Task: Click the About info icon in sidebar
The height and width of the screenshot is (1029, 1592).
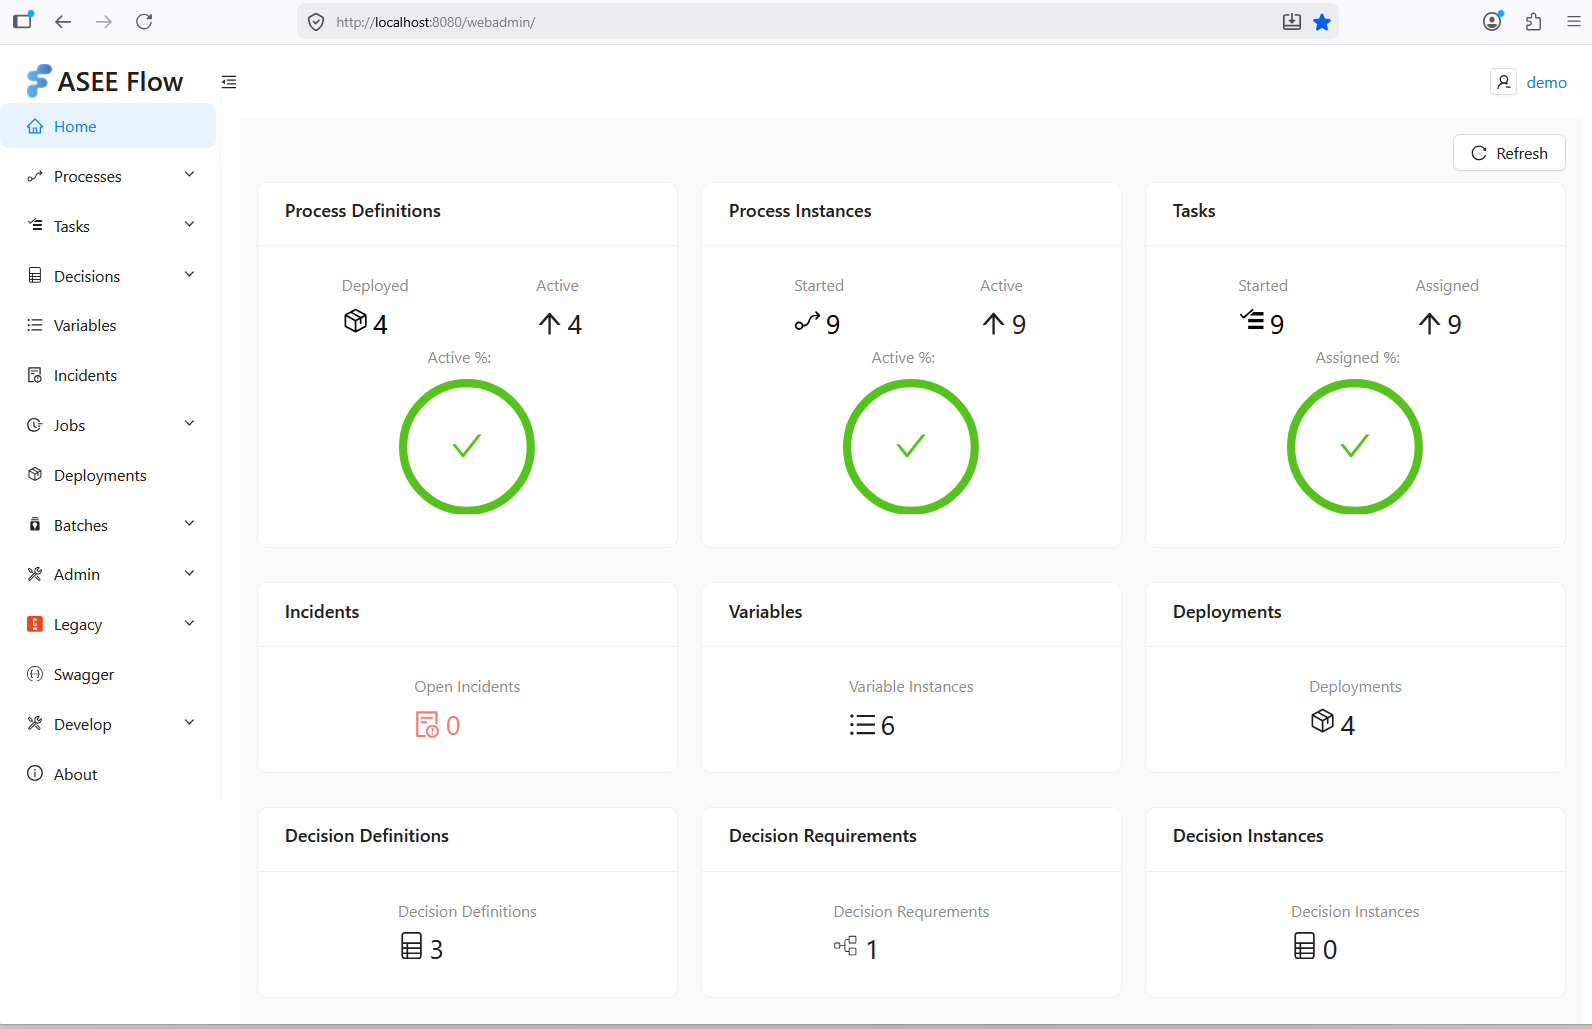Action: (35, 773)
